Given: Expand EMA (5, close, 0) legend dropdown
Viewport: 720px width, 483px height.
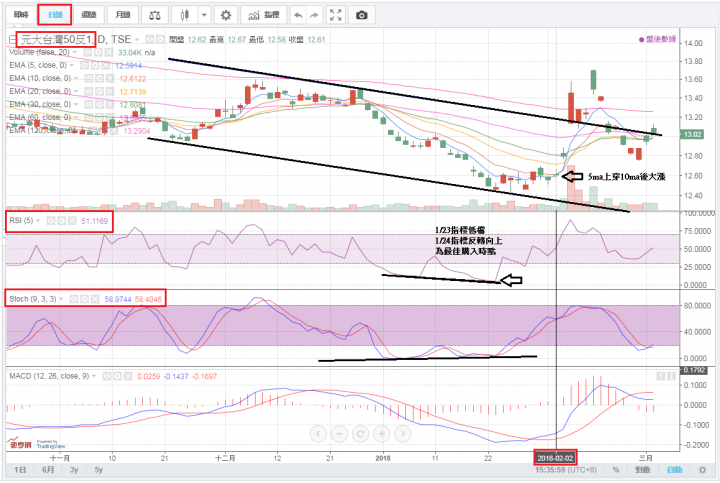Looking at the screenshot, I should (71, 65).
